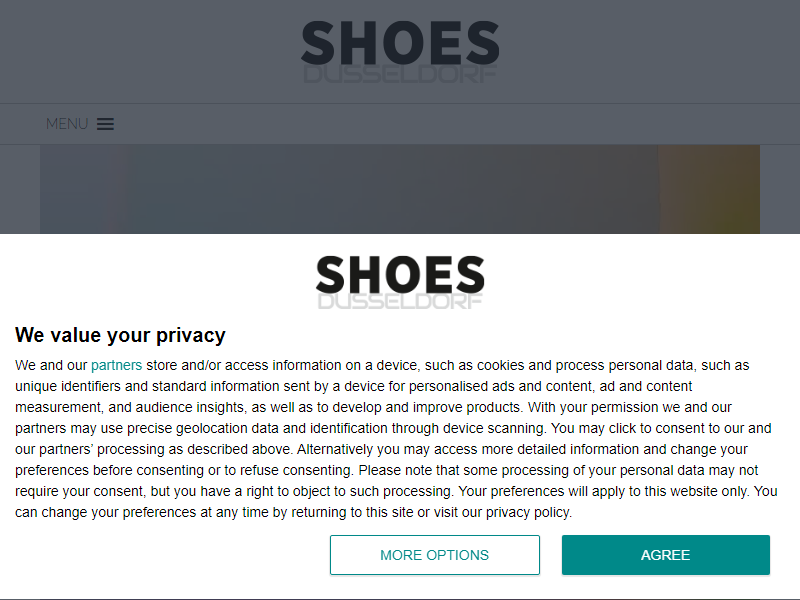Click empty dialog space left of MORE OPTIONS

coord(168,555)
